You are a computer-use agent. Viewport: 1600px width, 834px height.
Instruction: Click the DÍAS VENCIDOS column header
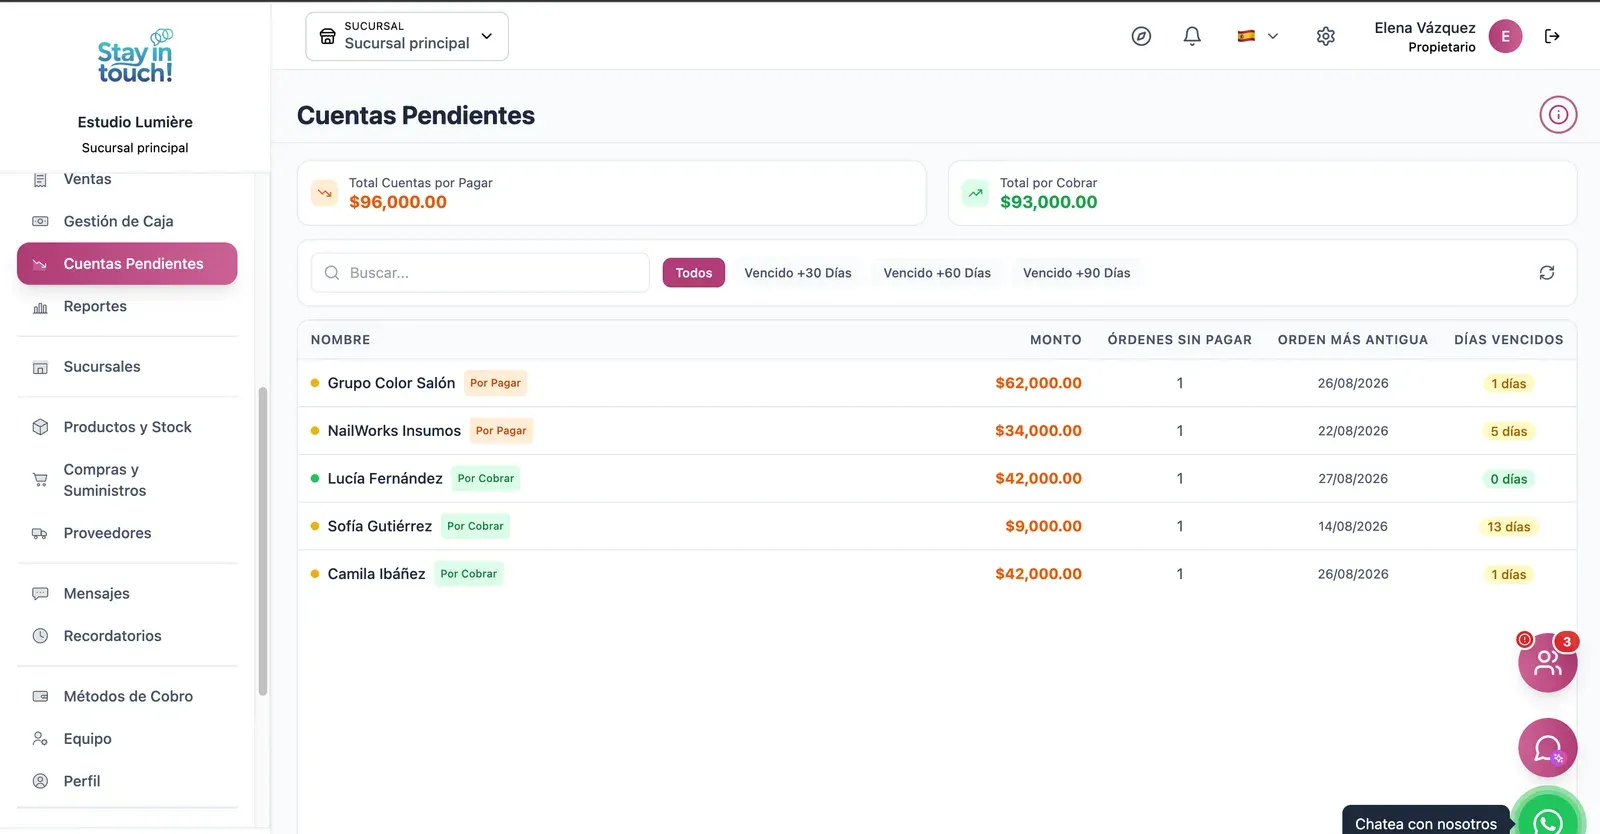click(x=1508, y=340)
